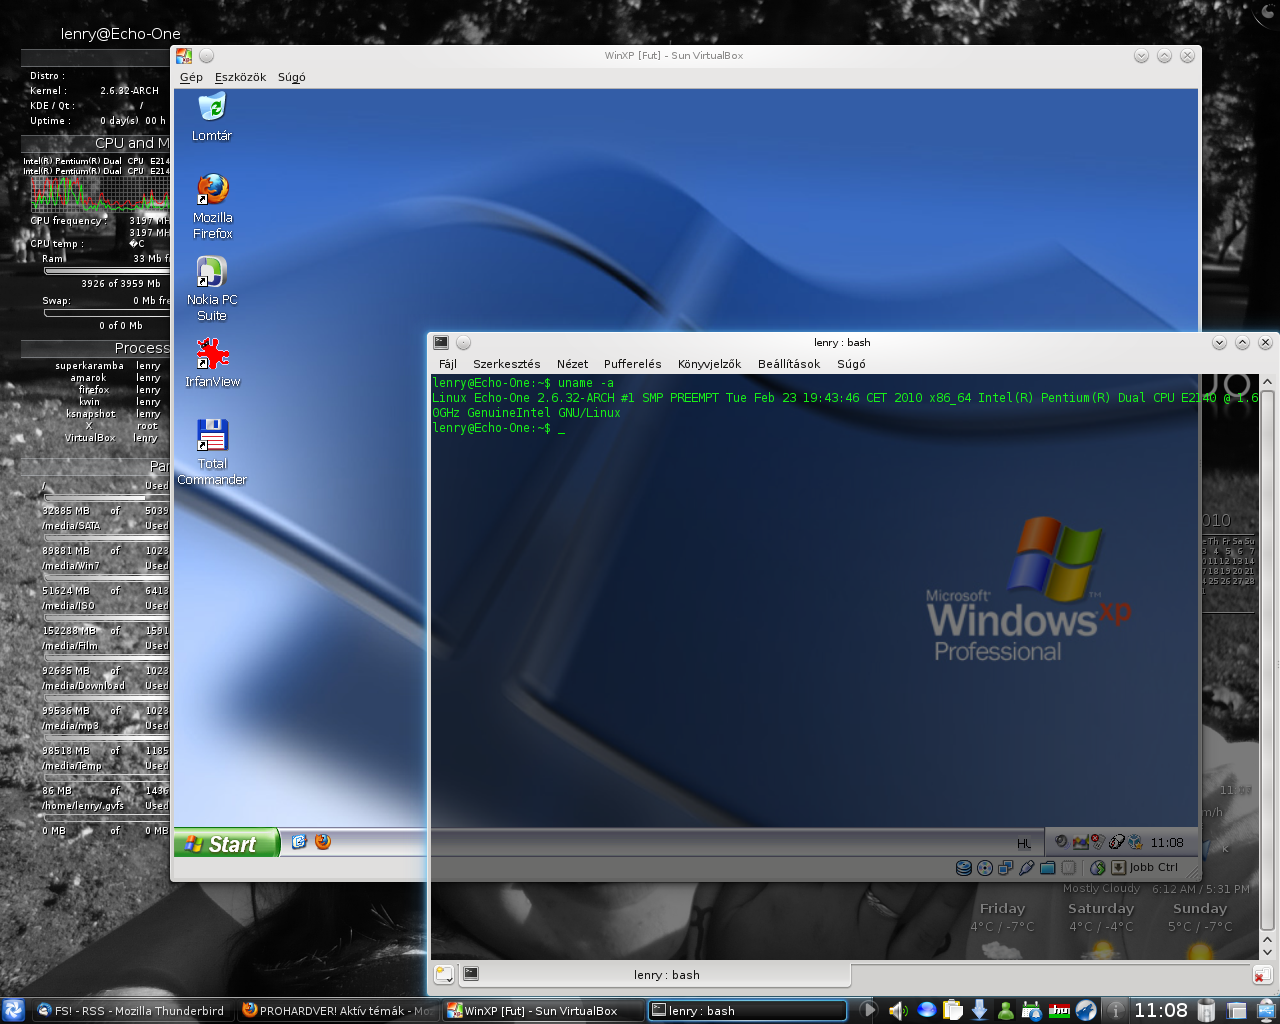The image size is (1280, 1024).
Task: Click the VirtualBox USB devices status icon
Action: point(1027,868)
